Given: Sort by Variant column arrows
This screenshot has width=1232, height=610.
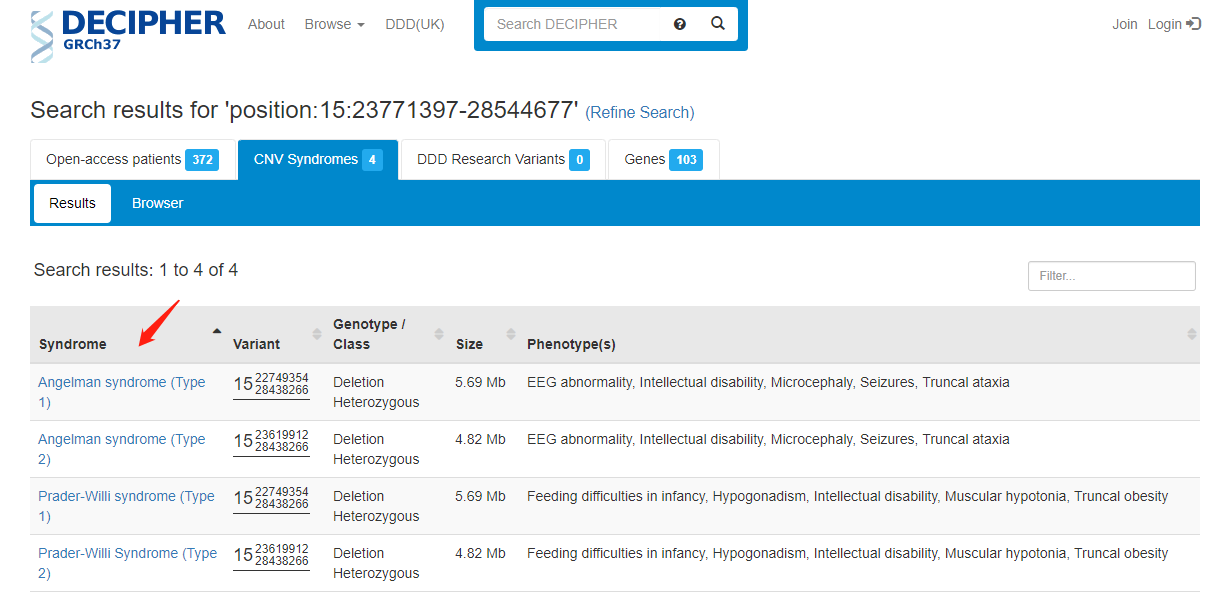Looking at the screenshot, I should pyautogui.click(x=318, y=334).
